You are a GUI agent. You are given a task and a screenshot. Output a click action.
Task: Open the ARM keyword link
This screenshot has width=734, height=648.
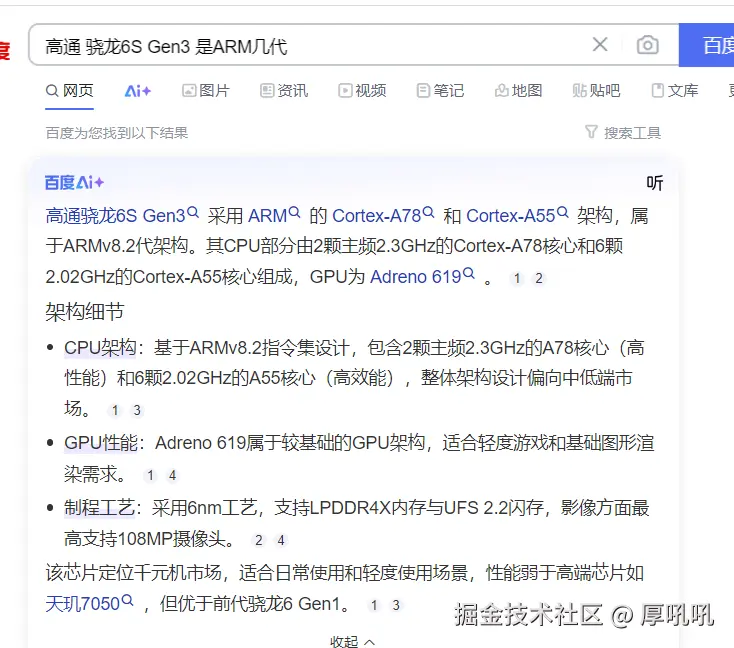(x=267, y=216)
